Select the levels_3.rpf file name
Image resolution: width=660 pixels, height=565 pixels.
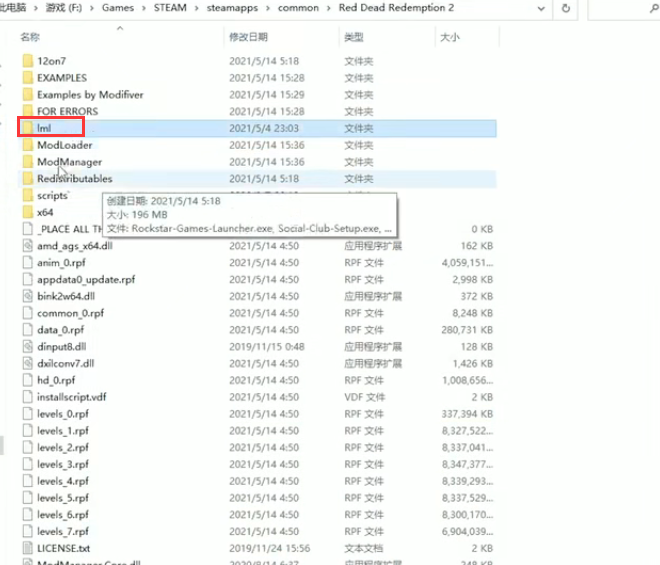pyautogui.click(x=63, y=464)
